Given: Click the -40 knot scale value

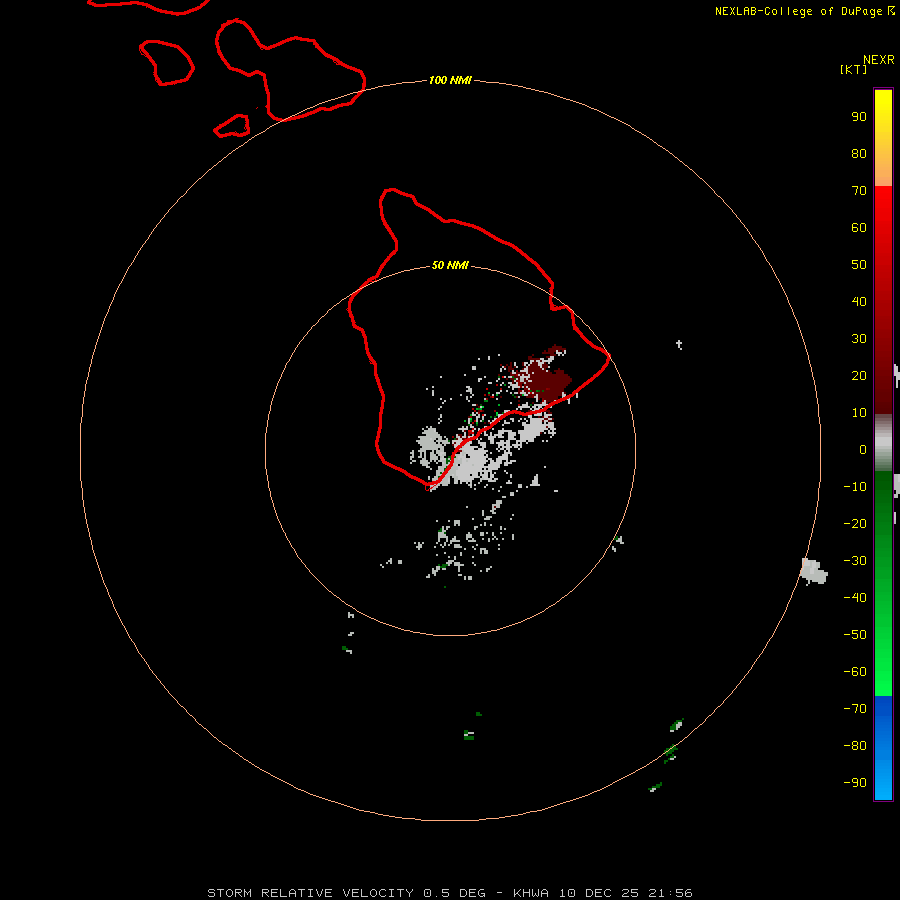Looking at the screenshot, I should pos(855,598).
